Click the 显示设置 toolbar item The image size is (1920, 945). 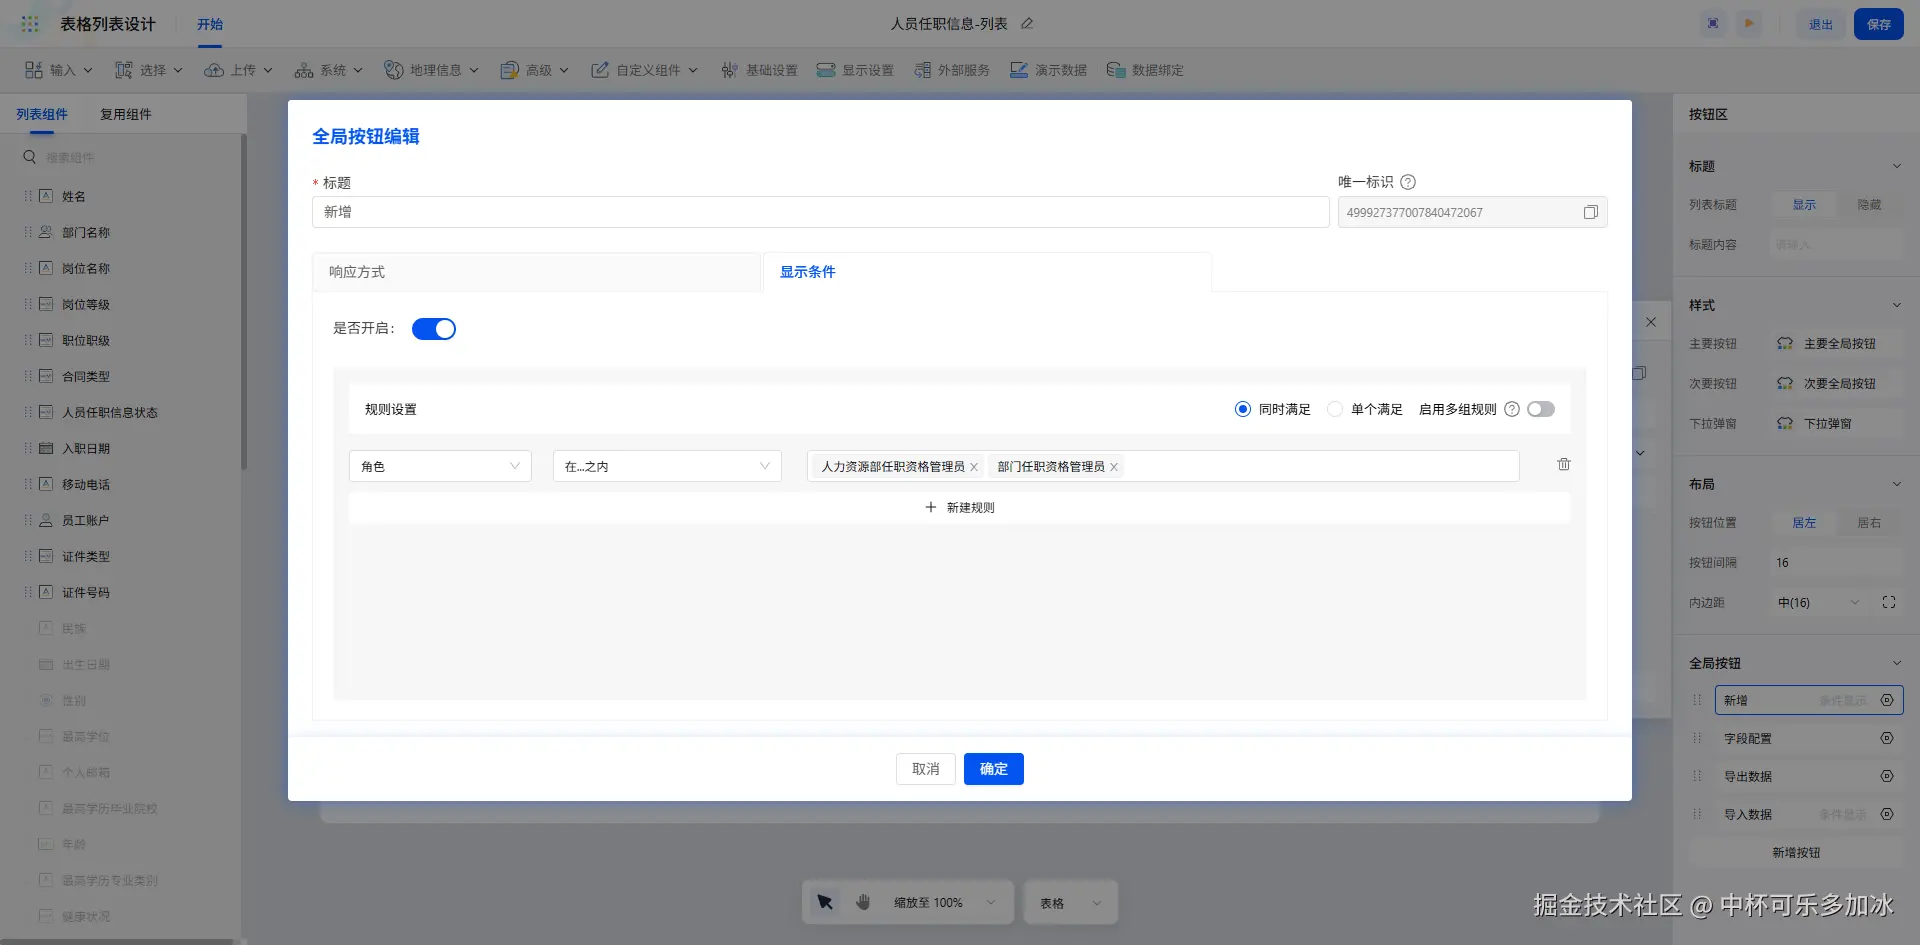tap(855, 70)
